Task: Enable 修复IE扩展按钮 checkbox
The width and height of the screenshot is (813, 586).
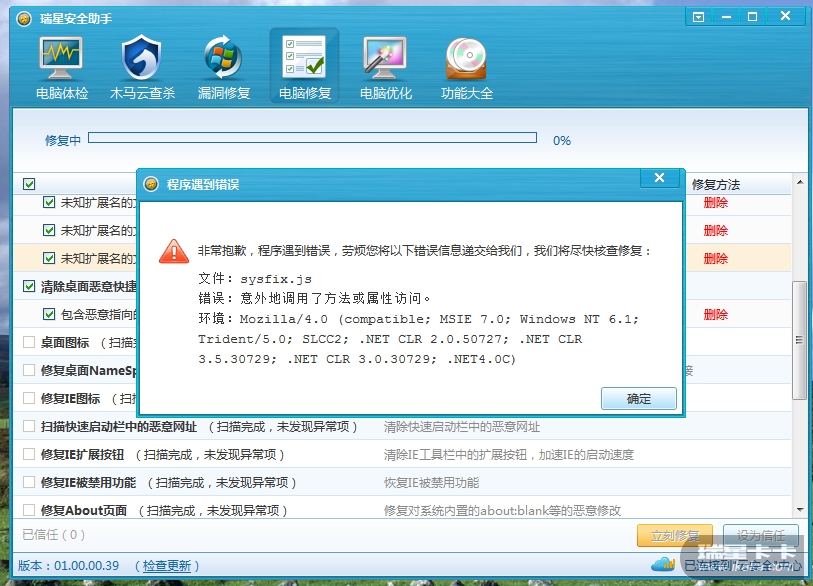Action: [x=29, y=454]
